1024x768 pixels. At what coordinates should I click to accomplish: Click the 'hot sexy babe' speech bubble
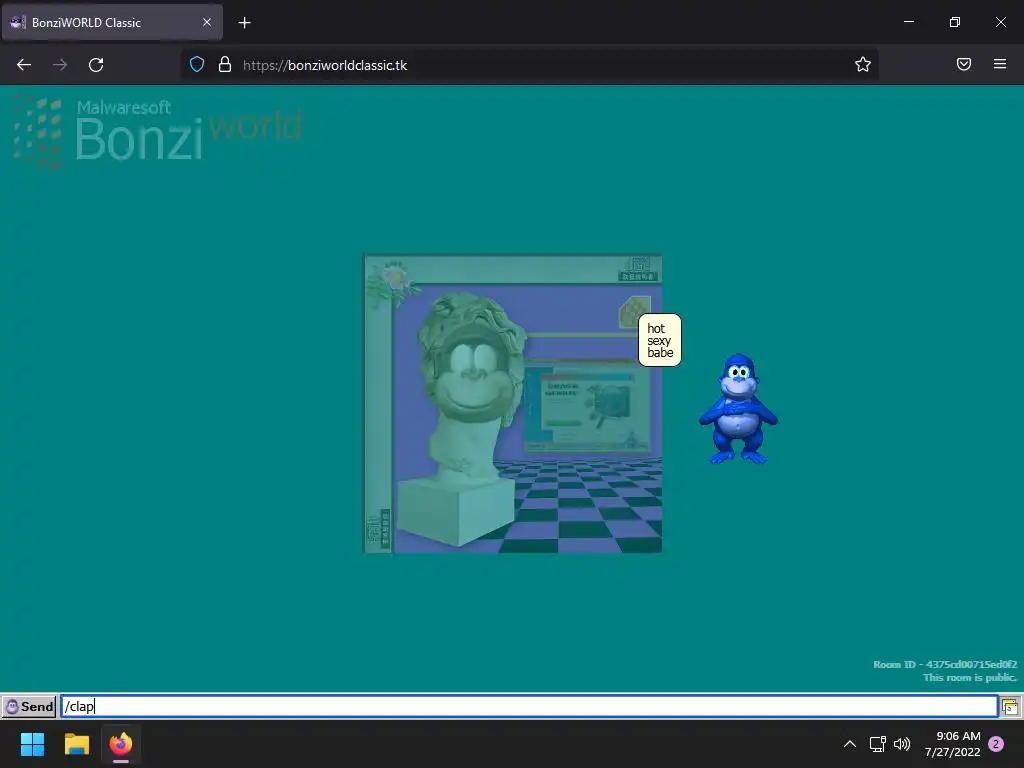coord(660,340)
